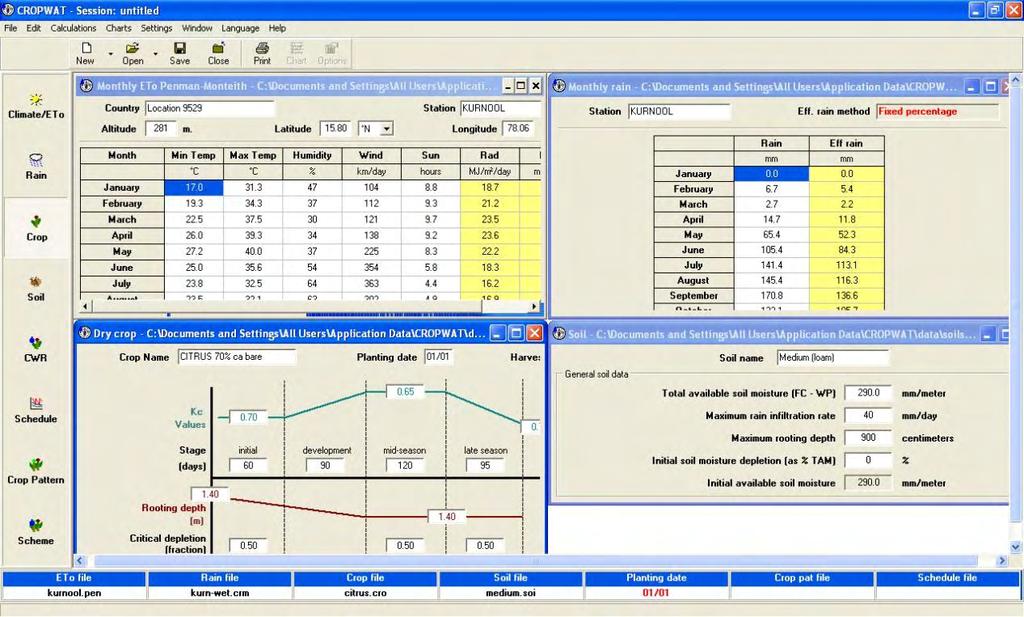Viewport: 1024px width, 617px height.
Task: Open the Crop Pattern module in sidebar
Action: pyautogui.click(x=36, y=471)
